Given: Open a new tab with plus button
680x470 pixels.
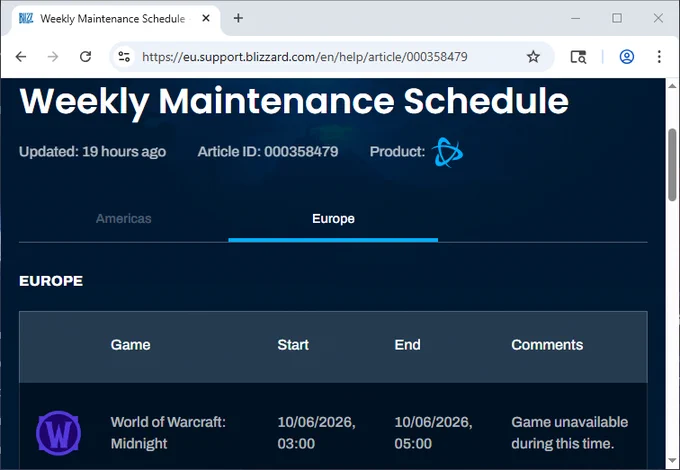Looking at the screenshot, I should click(x=238, y=18).
